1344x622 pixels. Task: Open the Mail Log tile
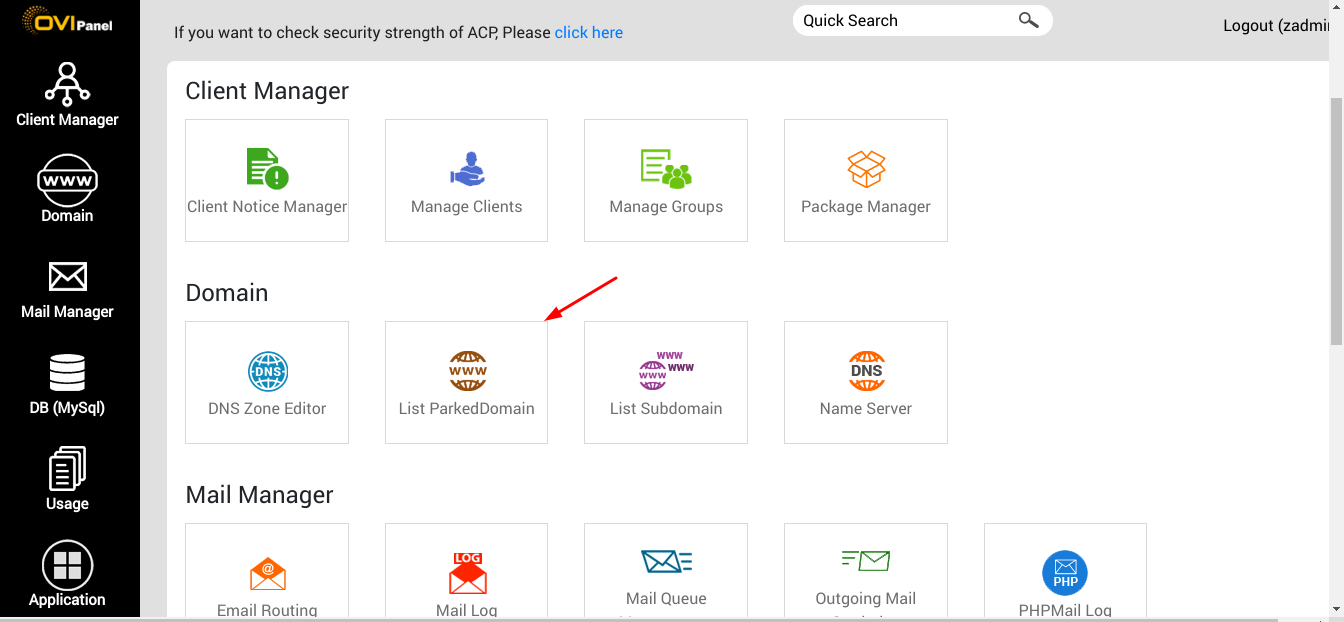pos(466,572)
